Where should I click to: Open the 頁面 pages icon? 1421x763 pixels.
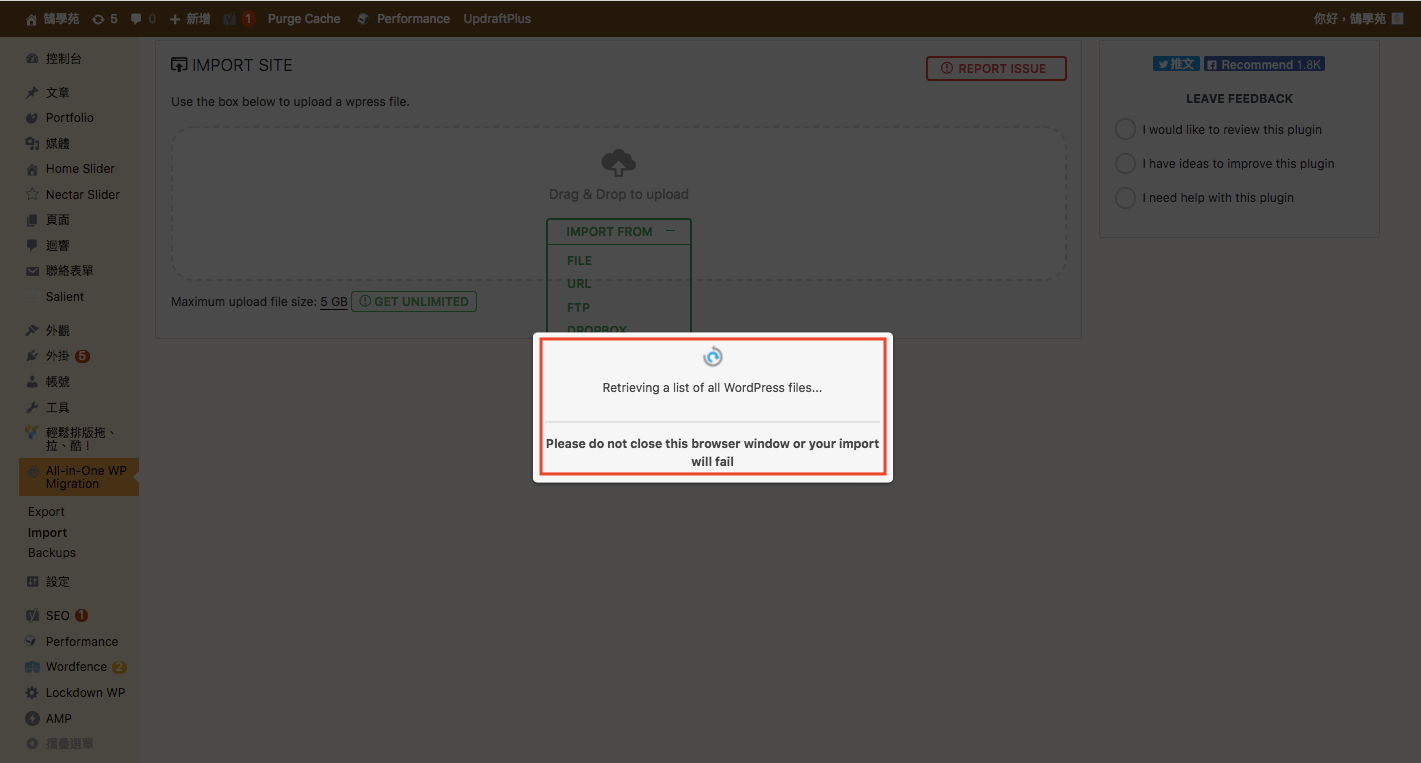click(x=32, y=220)
